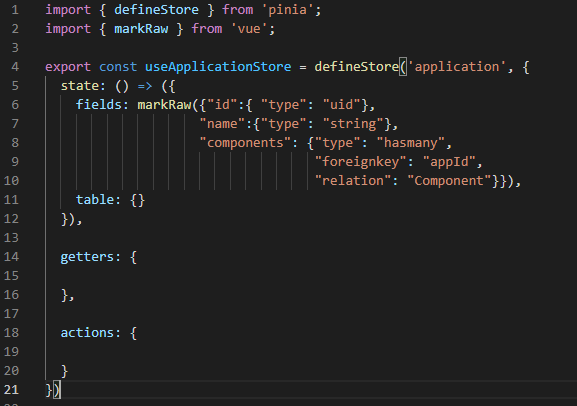The height and width of the screenshot is (406, 577).
Task: Click the export keyword on line 4
Action: (68, 67)
